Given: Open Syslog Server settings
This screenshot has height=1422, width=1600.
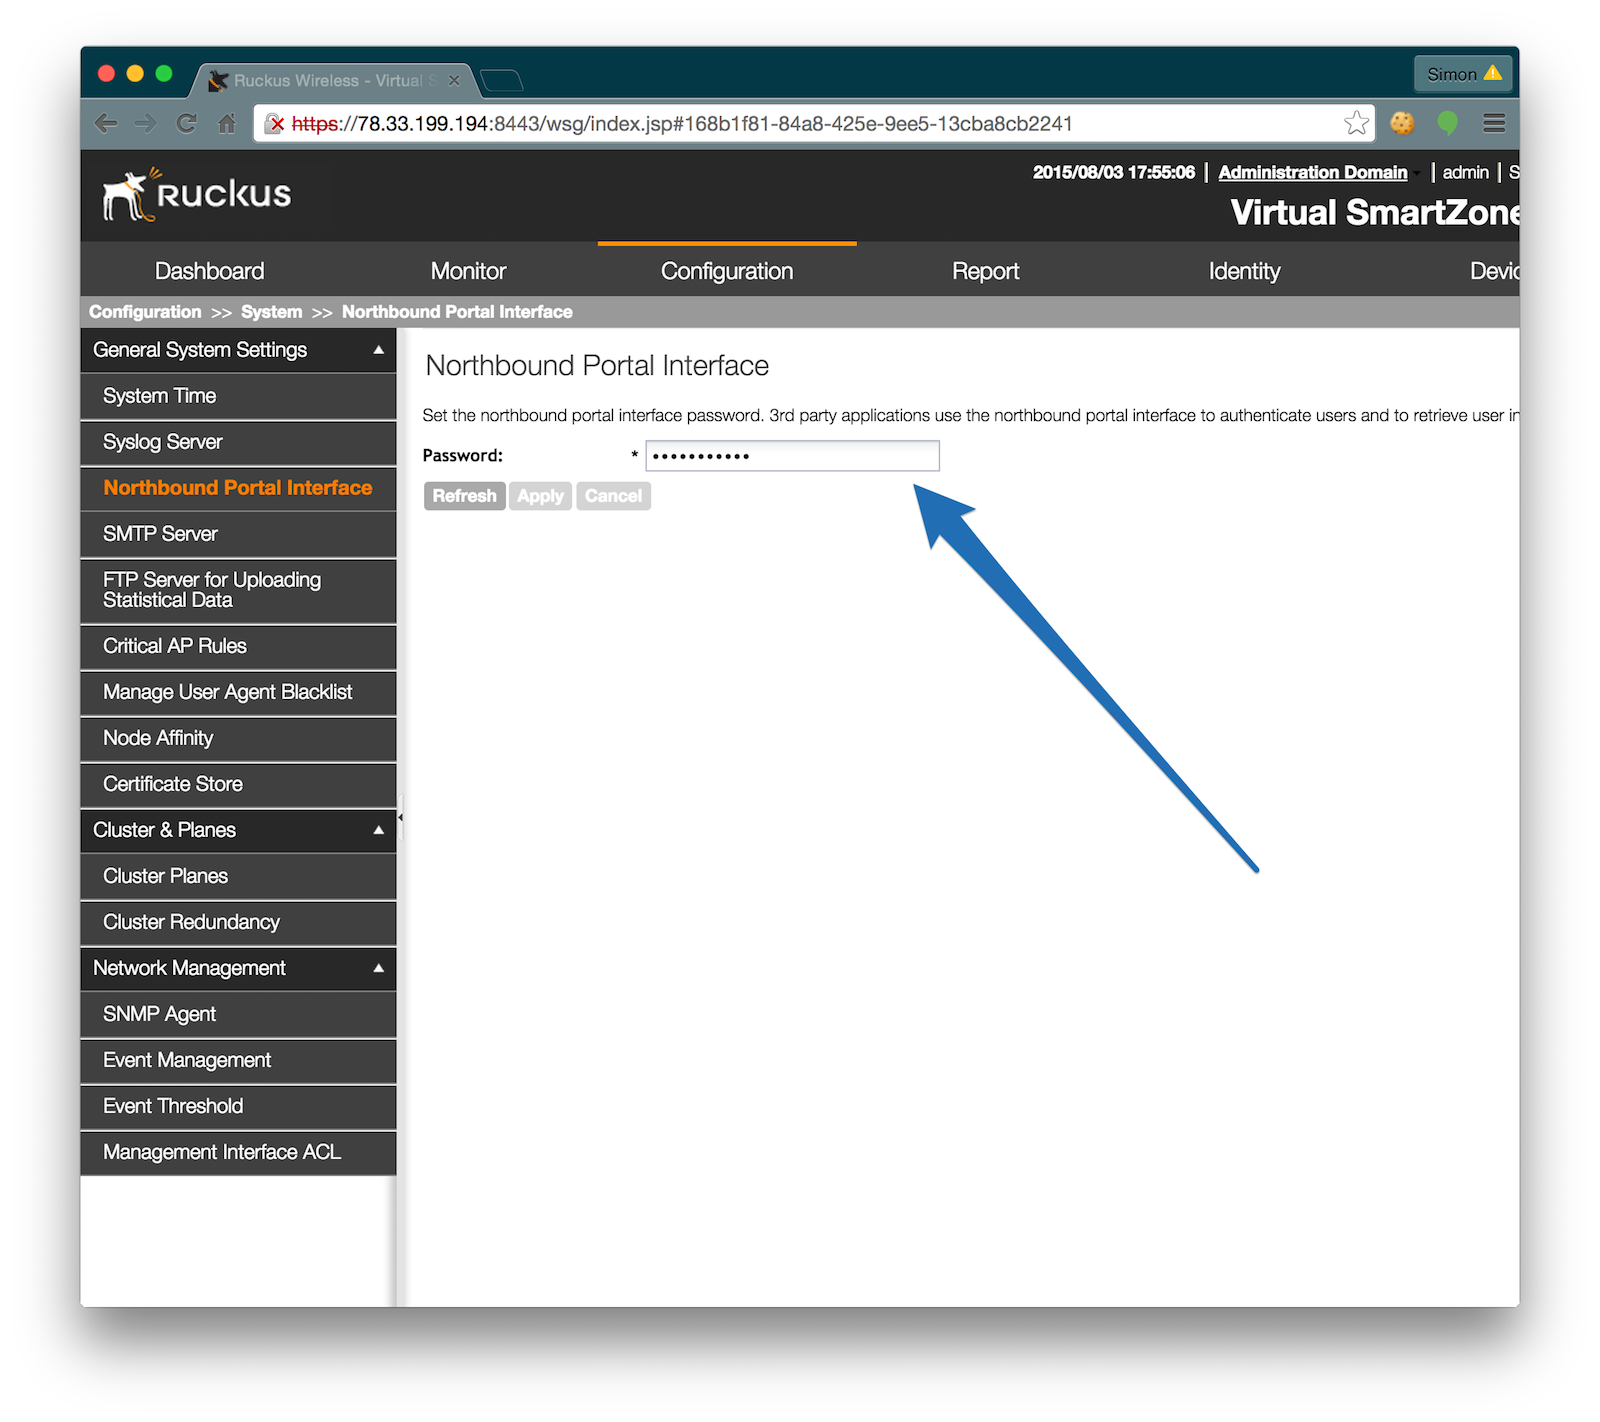Looking at the screenshot, I should point(238,442).
